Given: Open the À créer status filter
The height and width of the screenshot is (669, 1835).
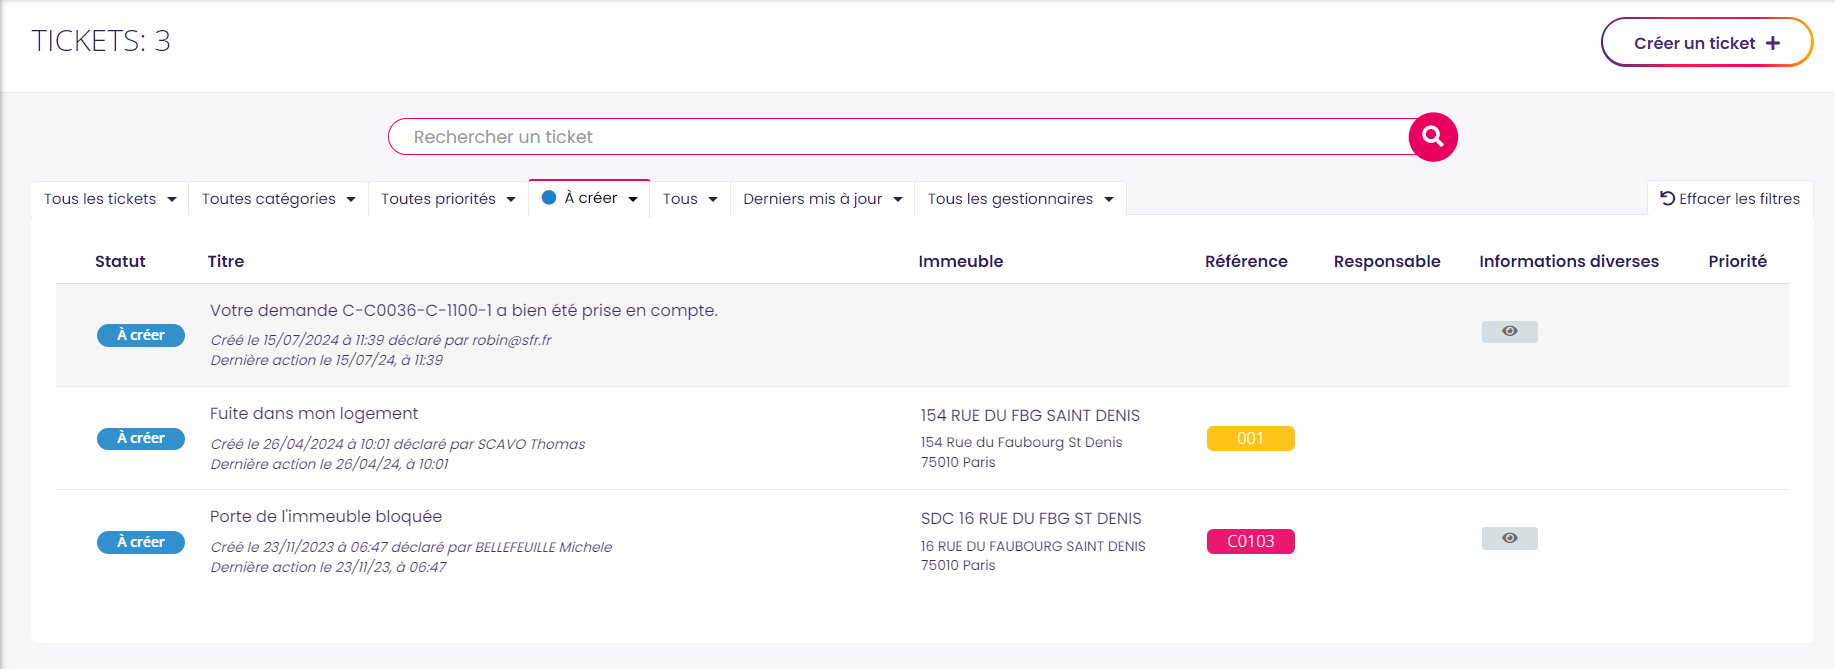Looking at the screenshot, I should pos(590,198).
